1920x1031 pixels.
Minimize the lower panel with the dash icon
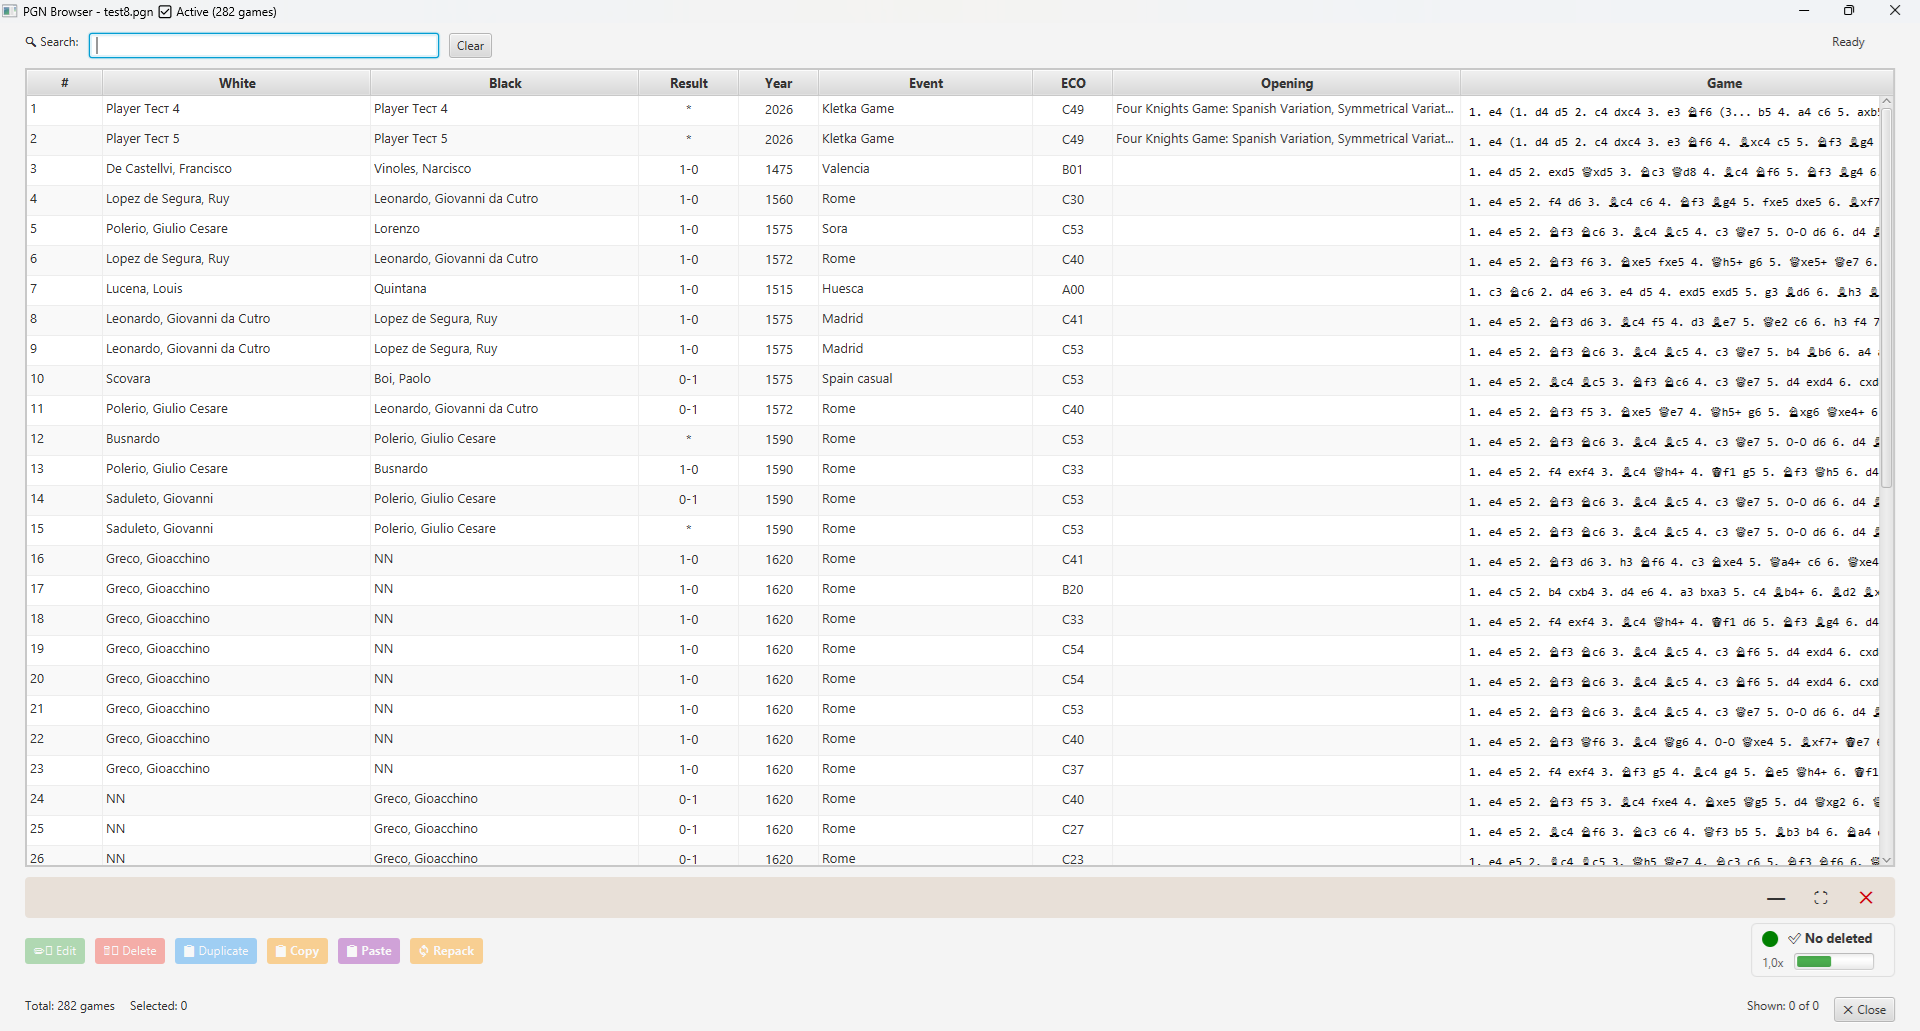click(1776, 898)
